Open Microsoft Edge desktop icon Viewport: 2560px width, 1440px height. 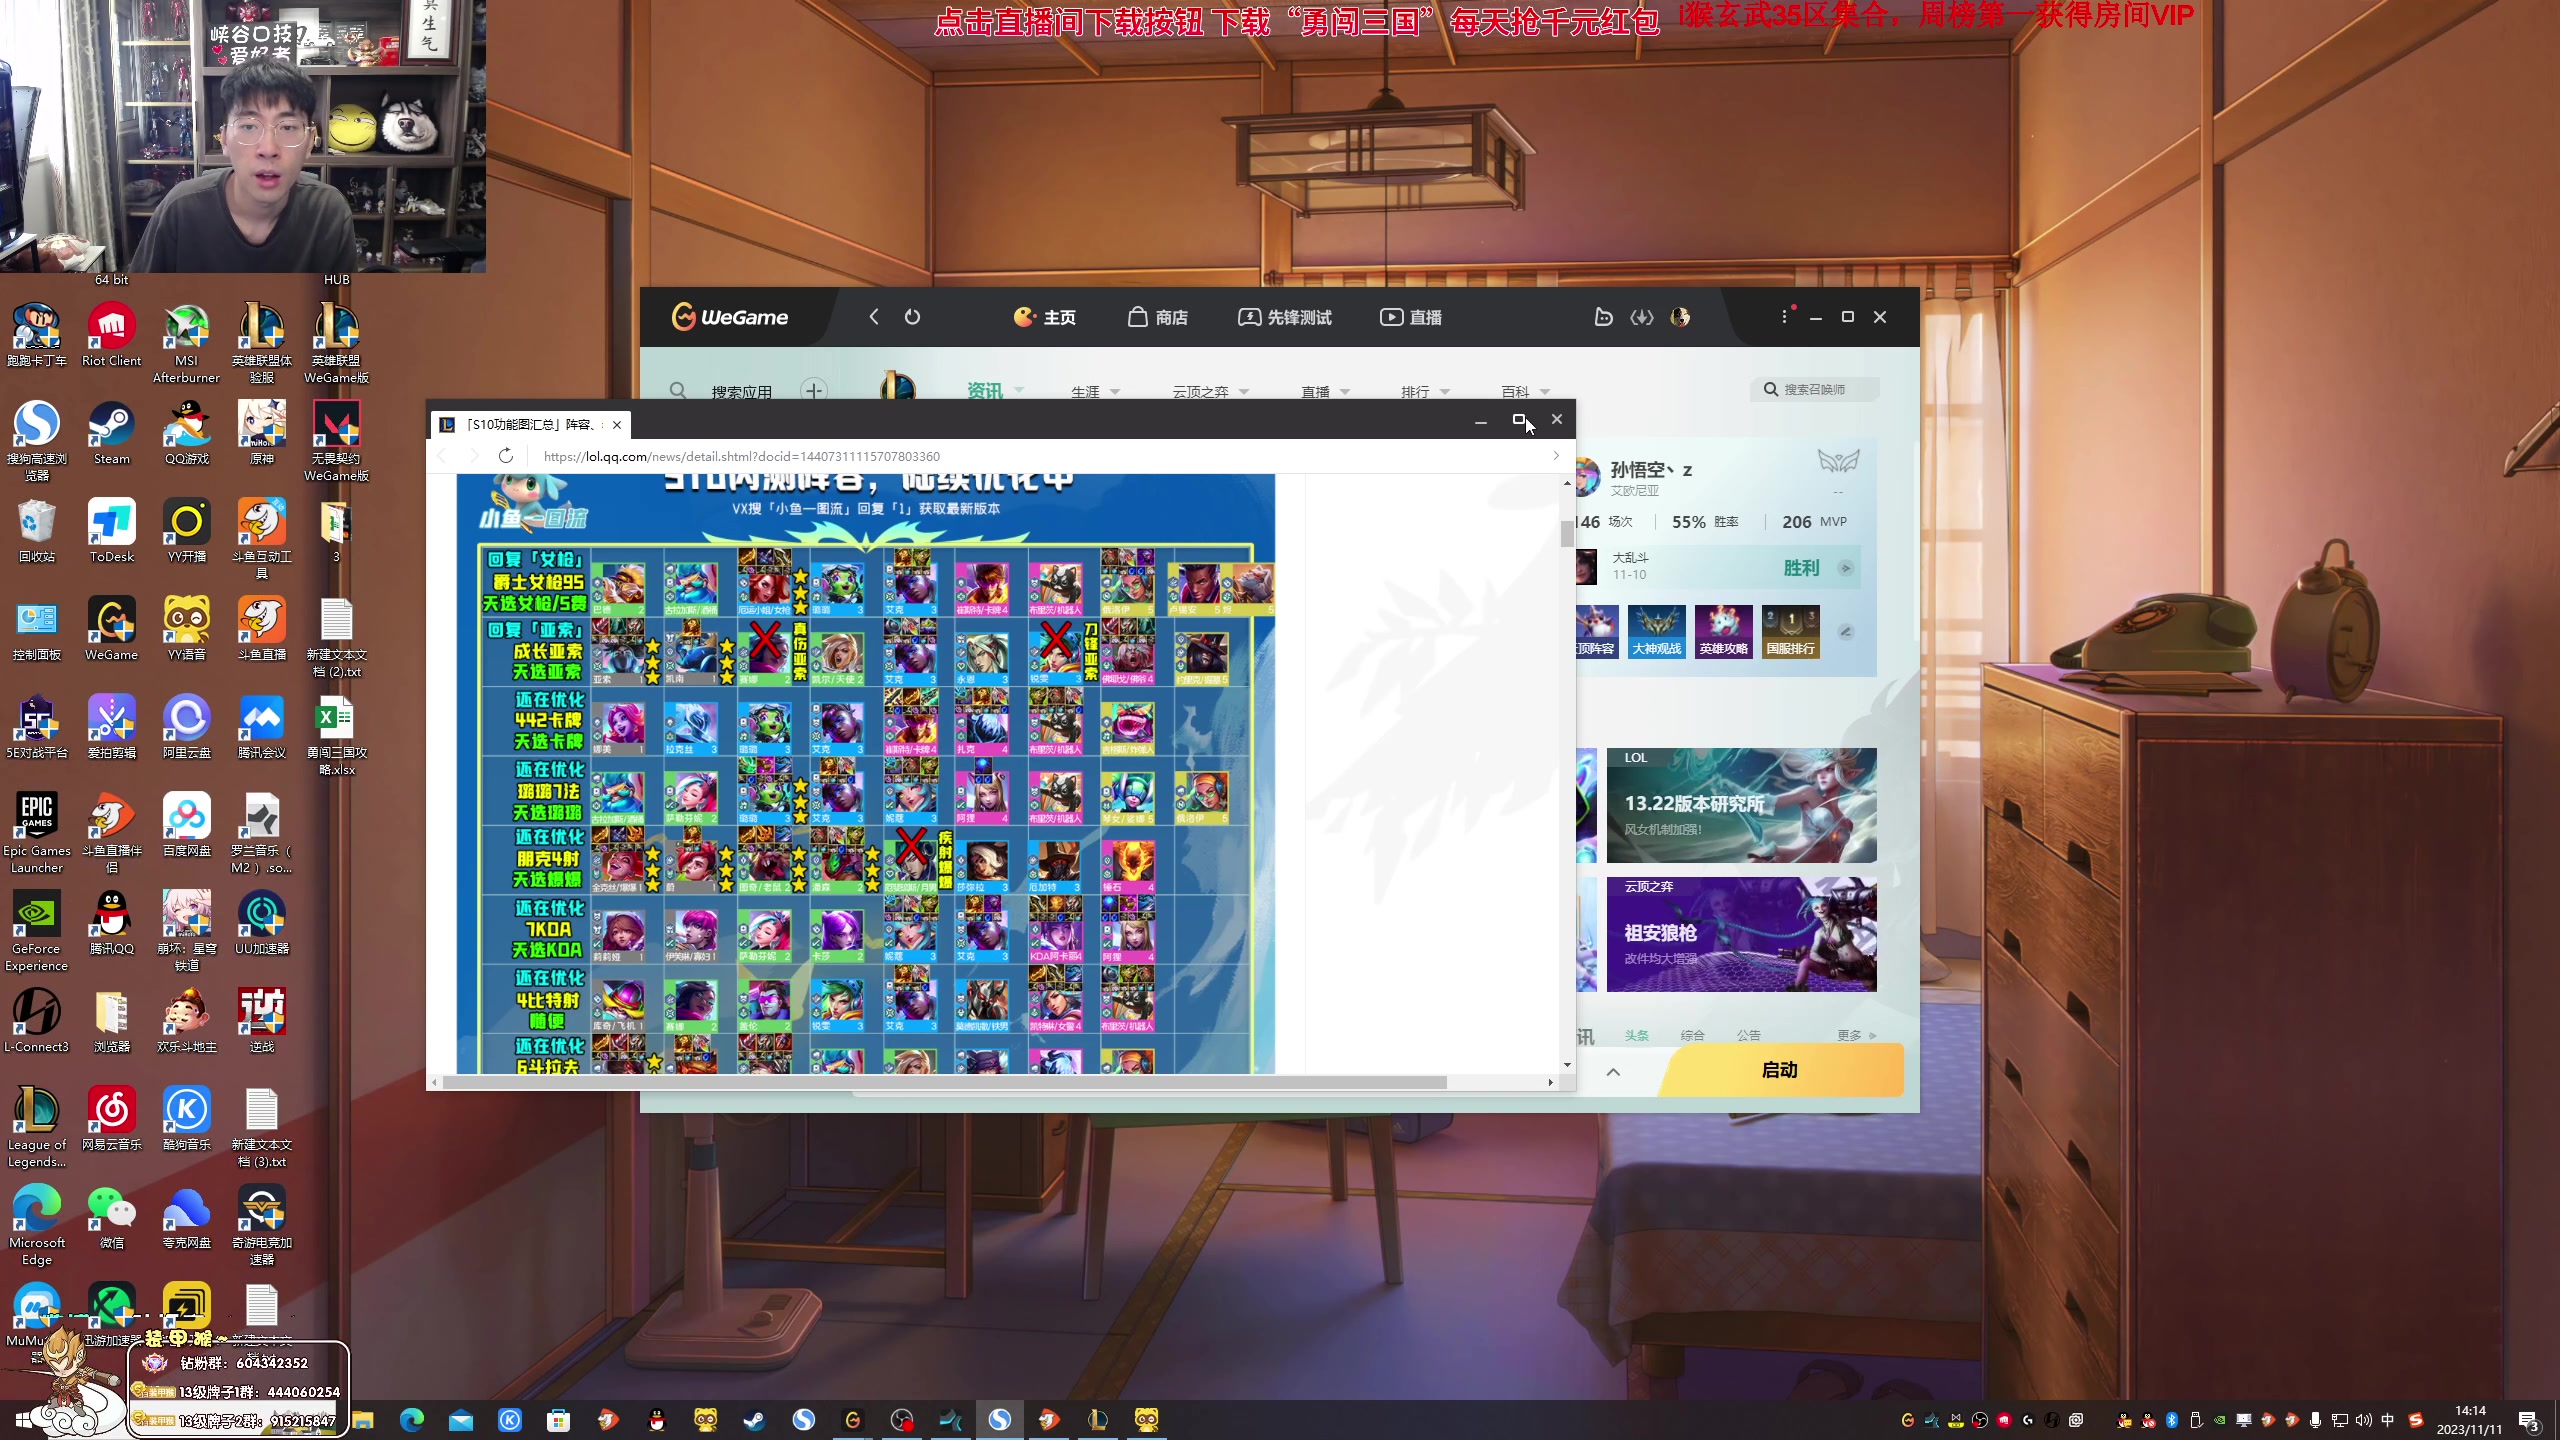(36, 1226)
